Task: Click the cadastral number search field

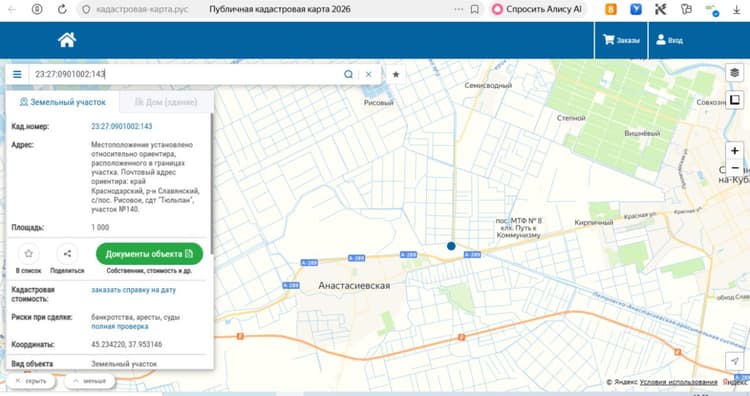Action: 187,74
